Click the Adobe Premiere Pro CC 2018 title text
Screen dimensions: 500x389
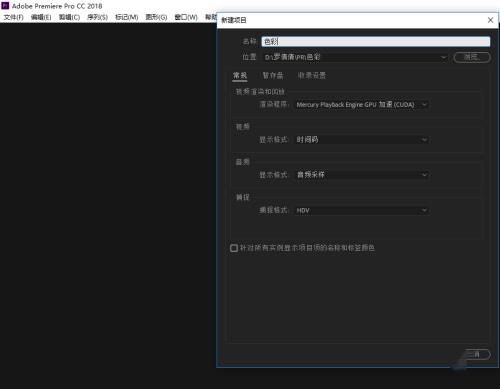[x=57, y=6]
